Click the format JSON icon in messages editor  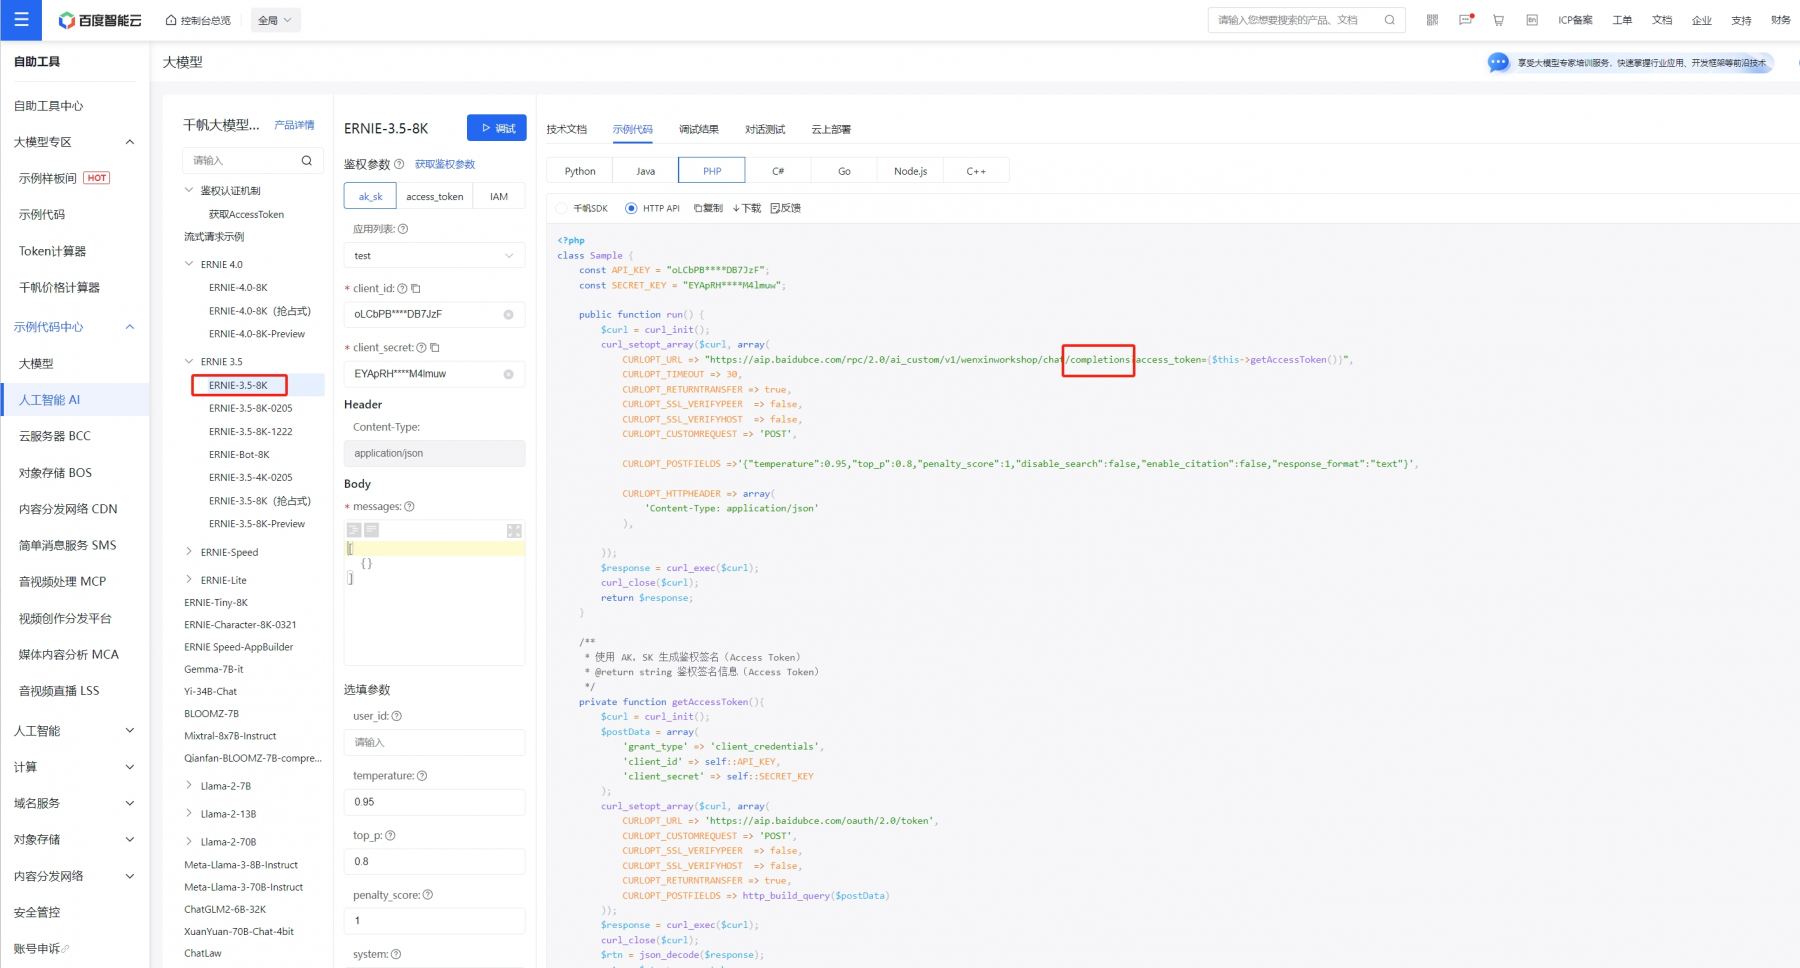[354, 530]
